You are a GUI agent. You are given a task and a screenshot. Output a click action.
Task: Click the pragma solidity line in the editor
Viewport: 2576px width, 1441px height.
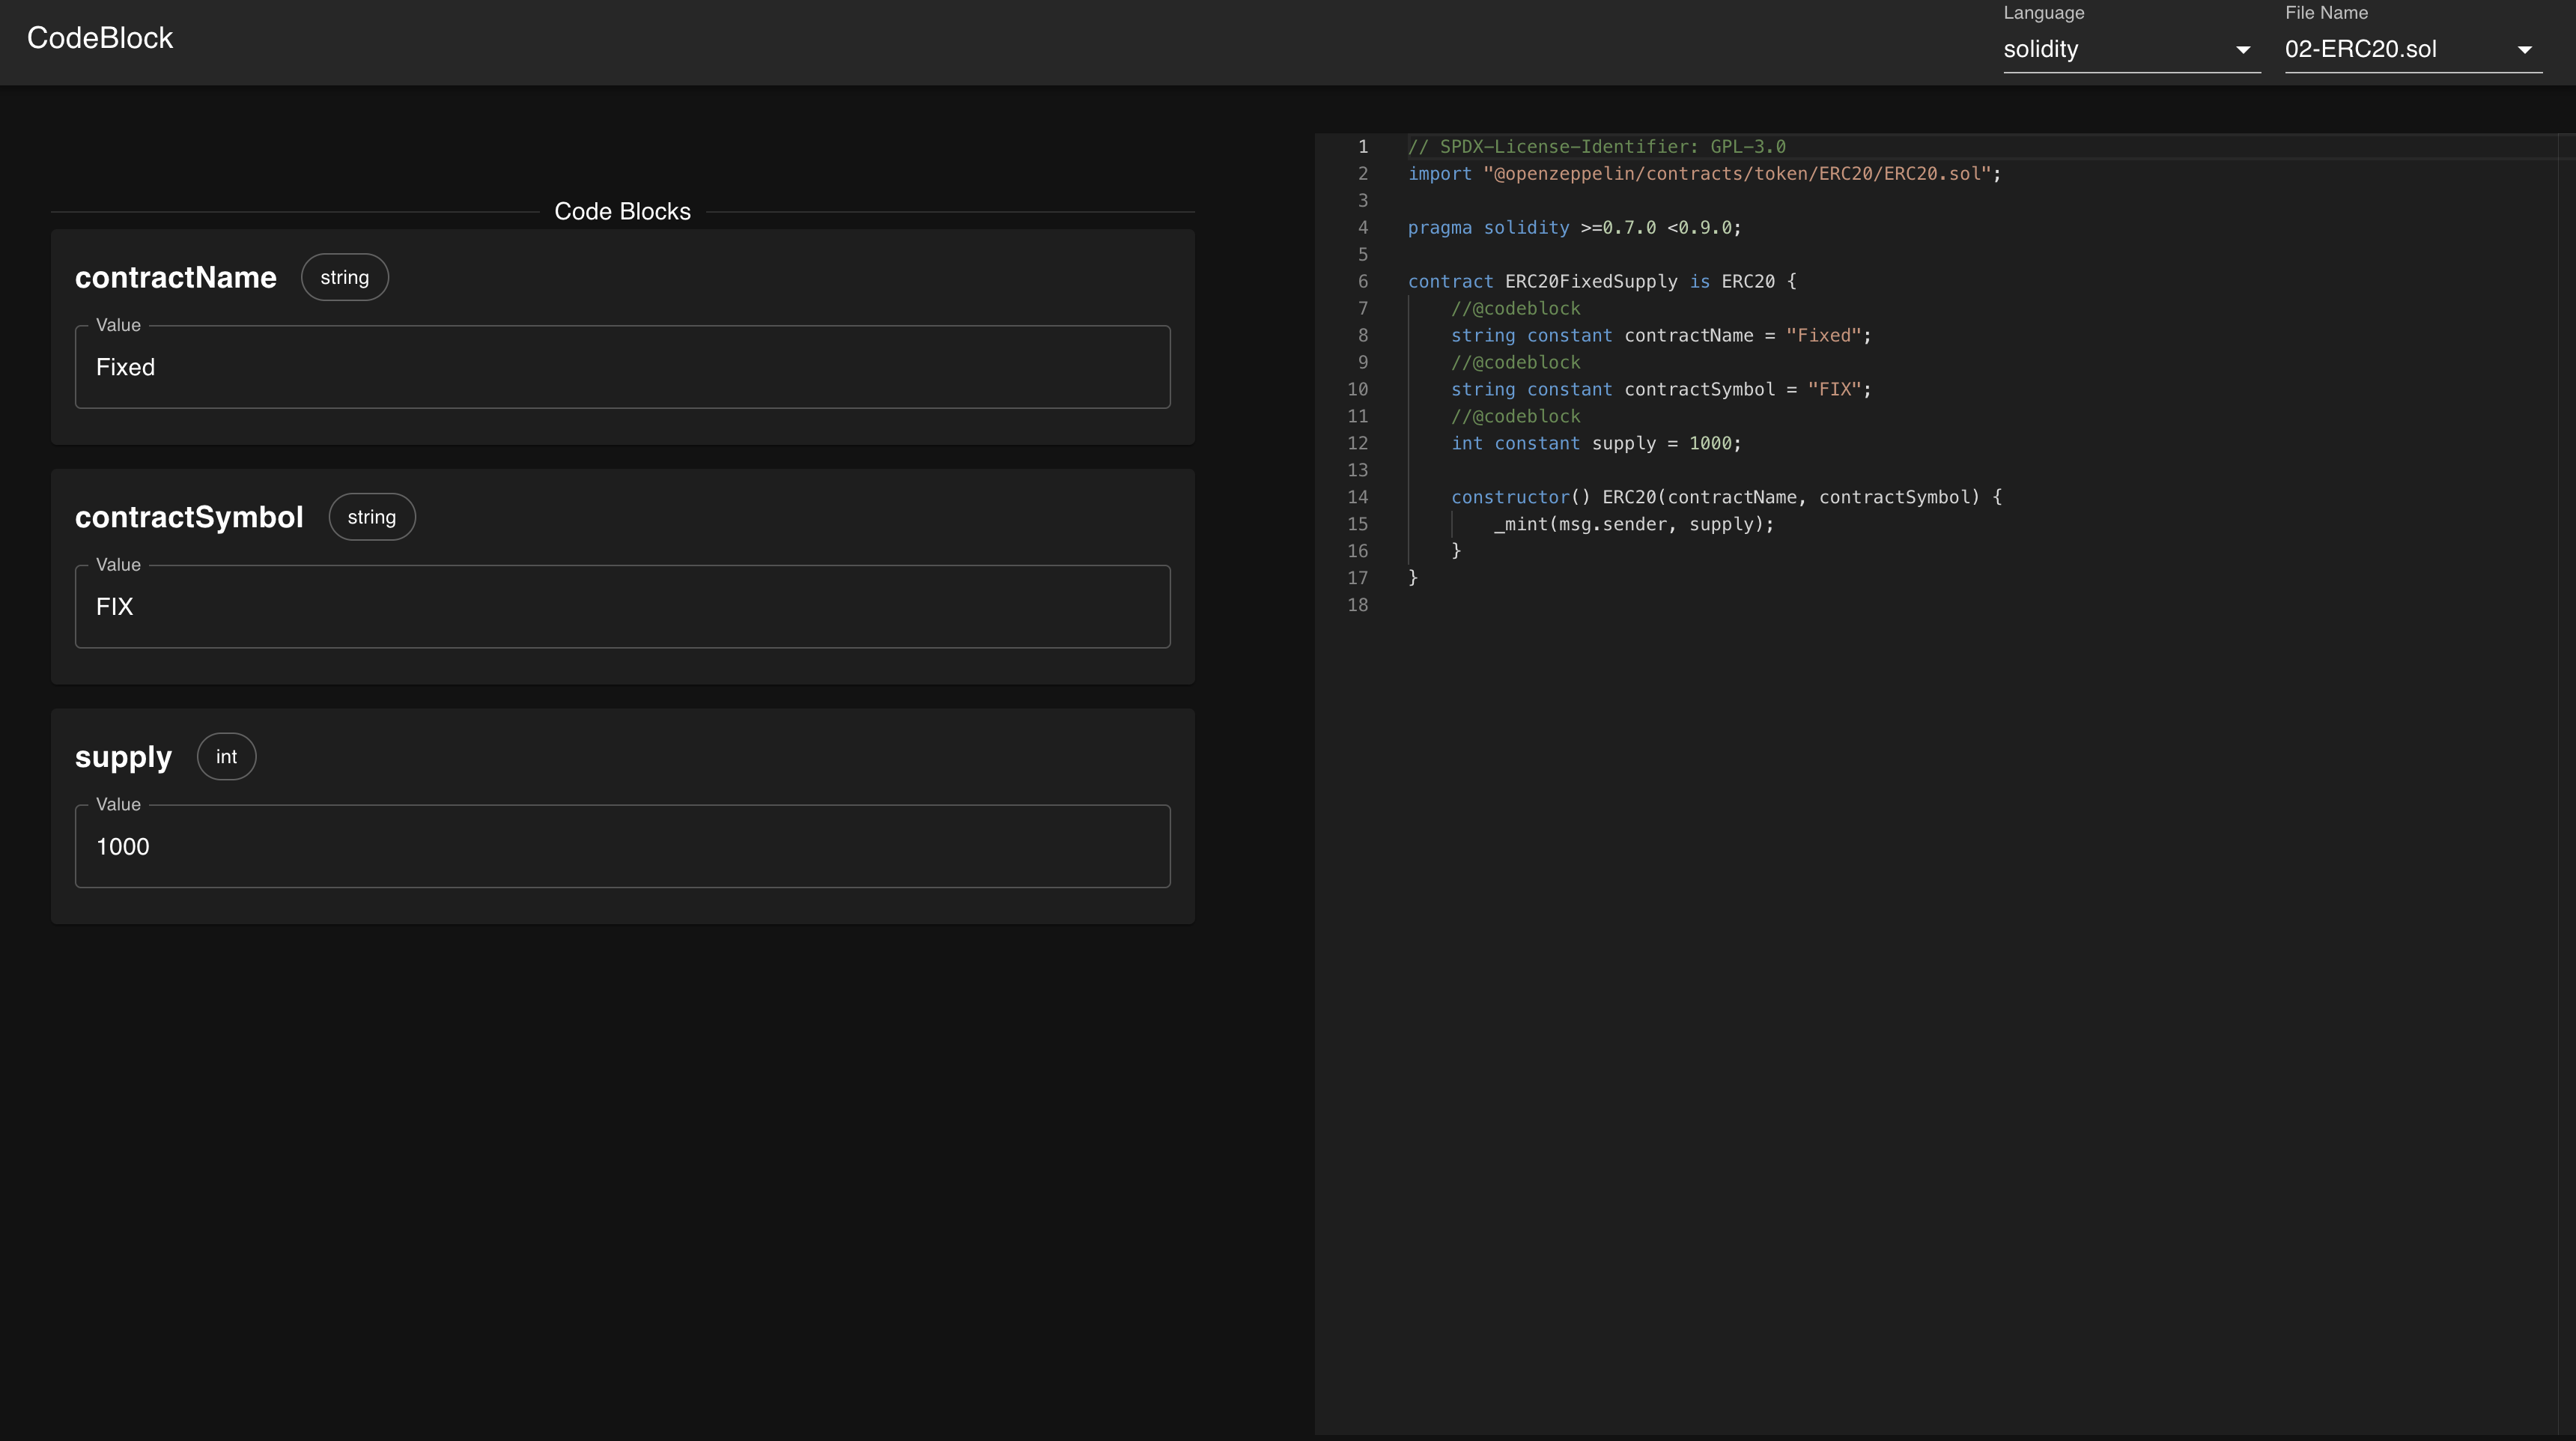[1575, 228]
